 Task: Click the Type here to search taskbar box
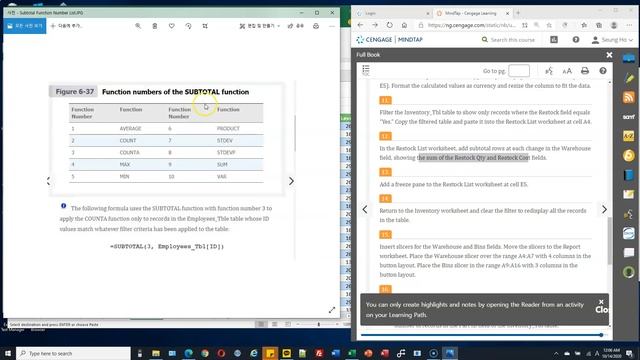[x=73, y=353]
